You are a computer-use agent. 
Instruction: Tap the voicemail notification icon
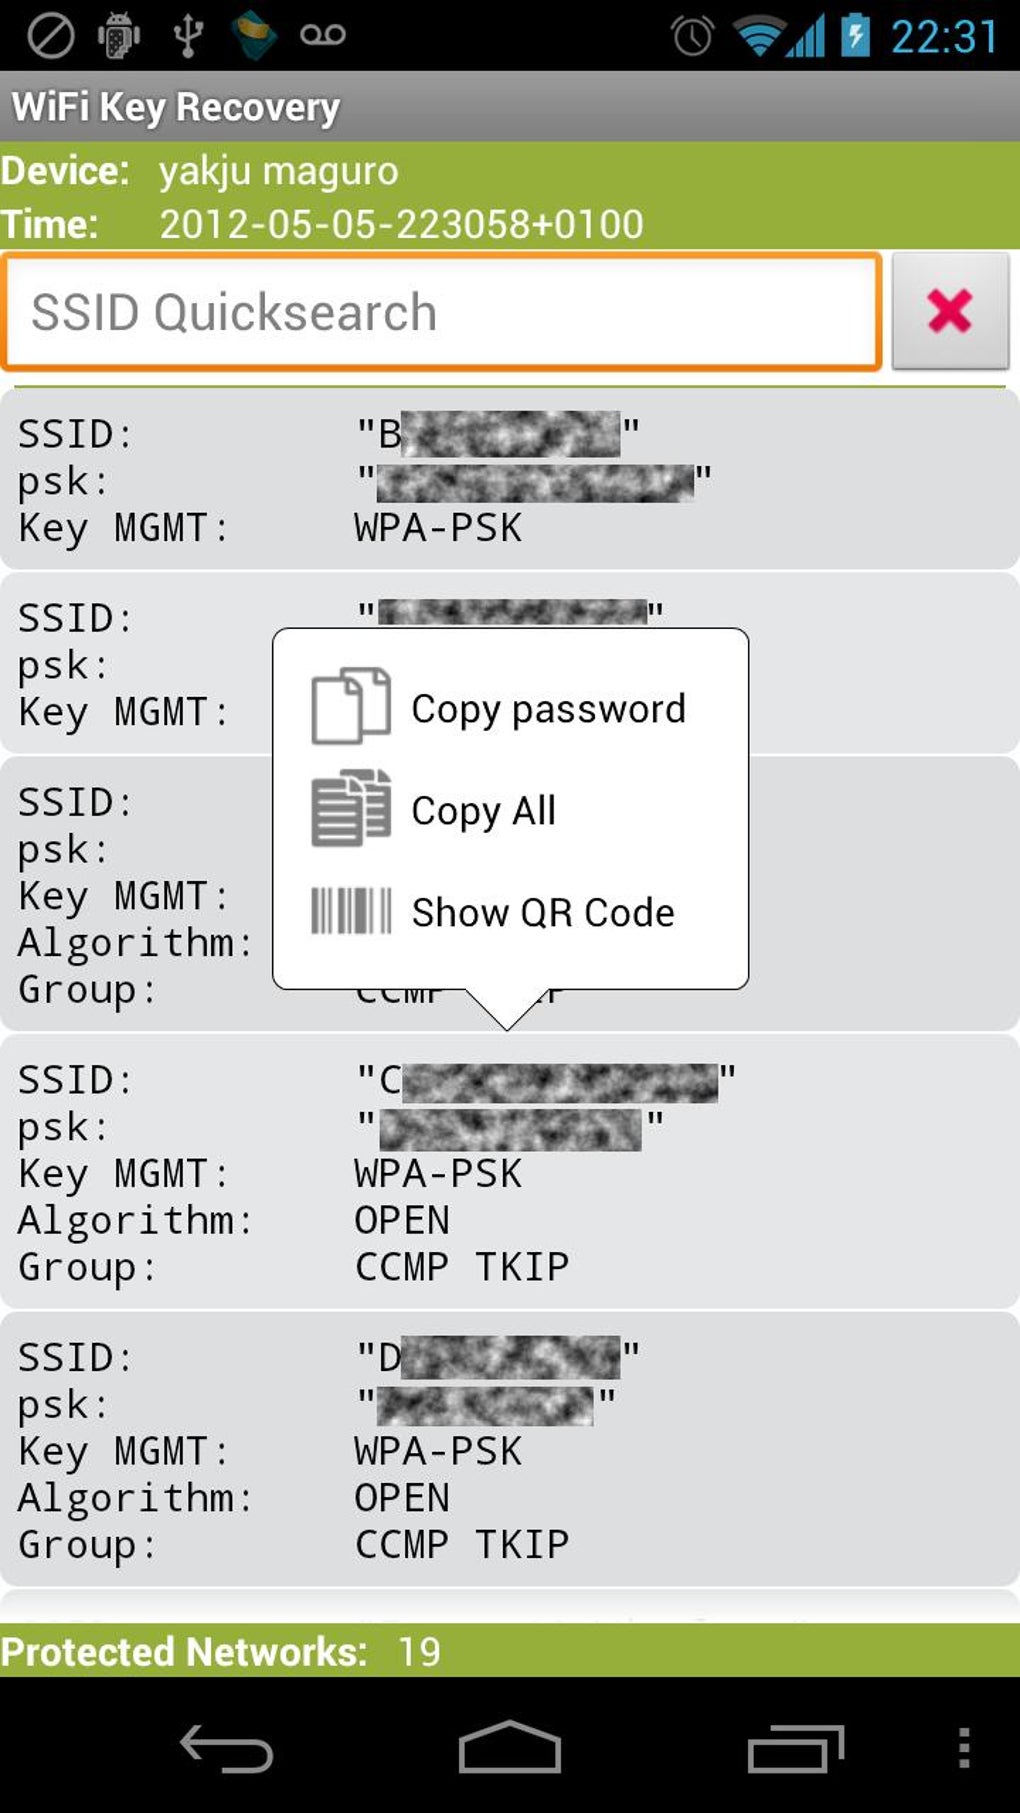(322, 35)
